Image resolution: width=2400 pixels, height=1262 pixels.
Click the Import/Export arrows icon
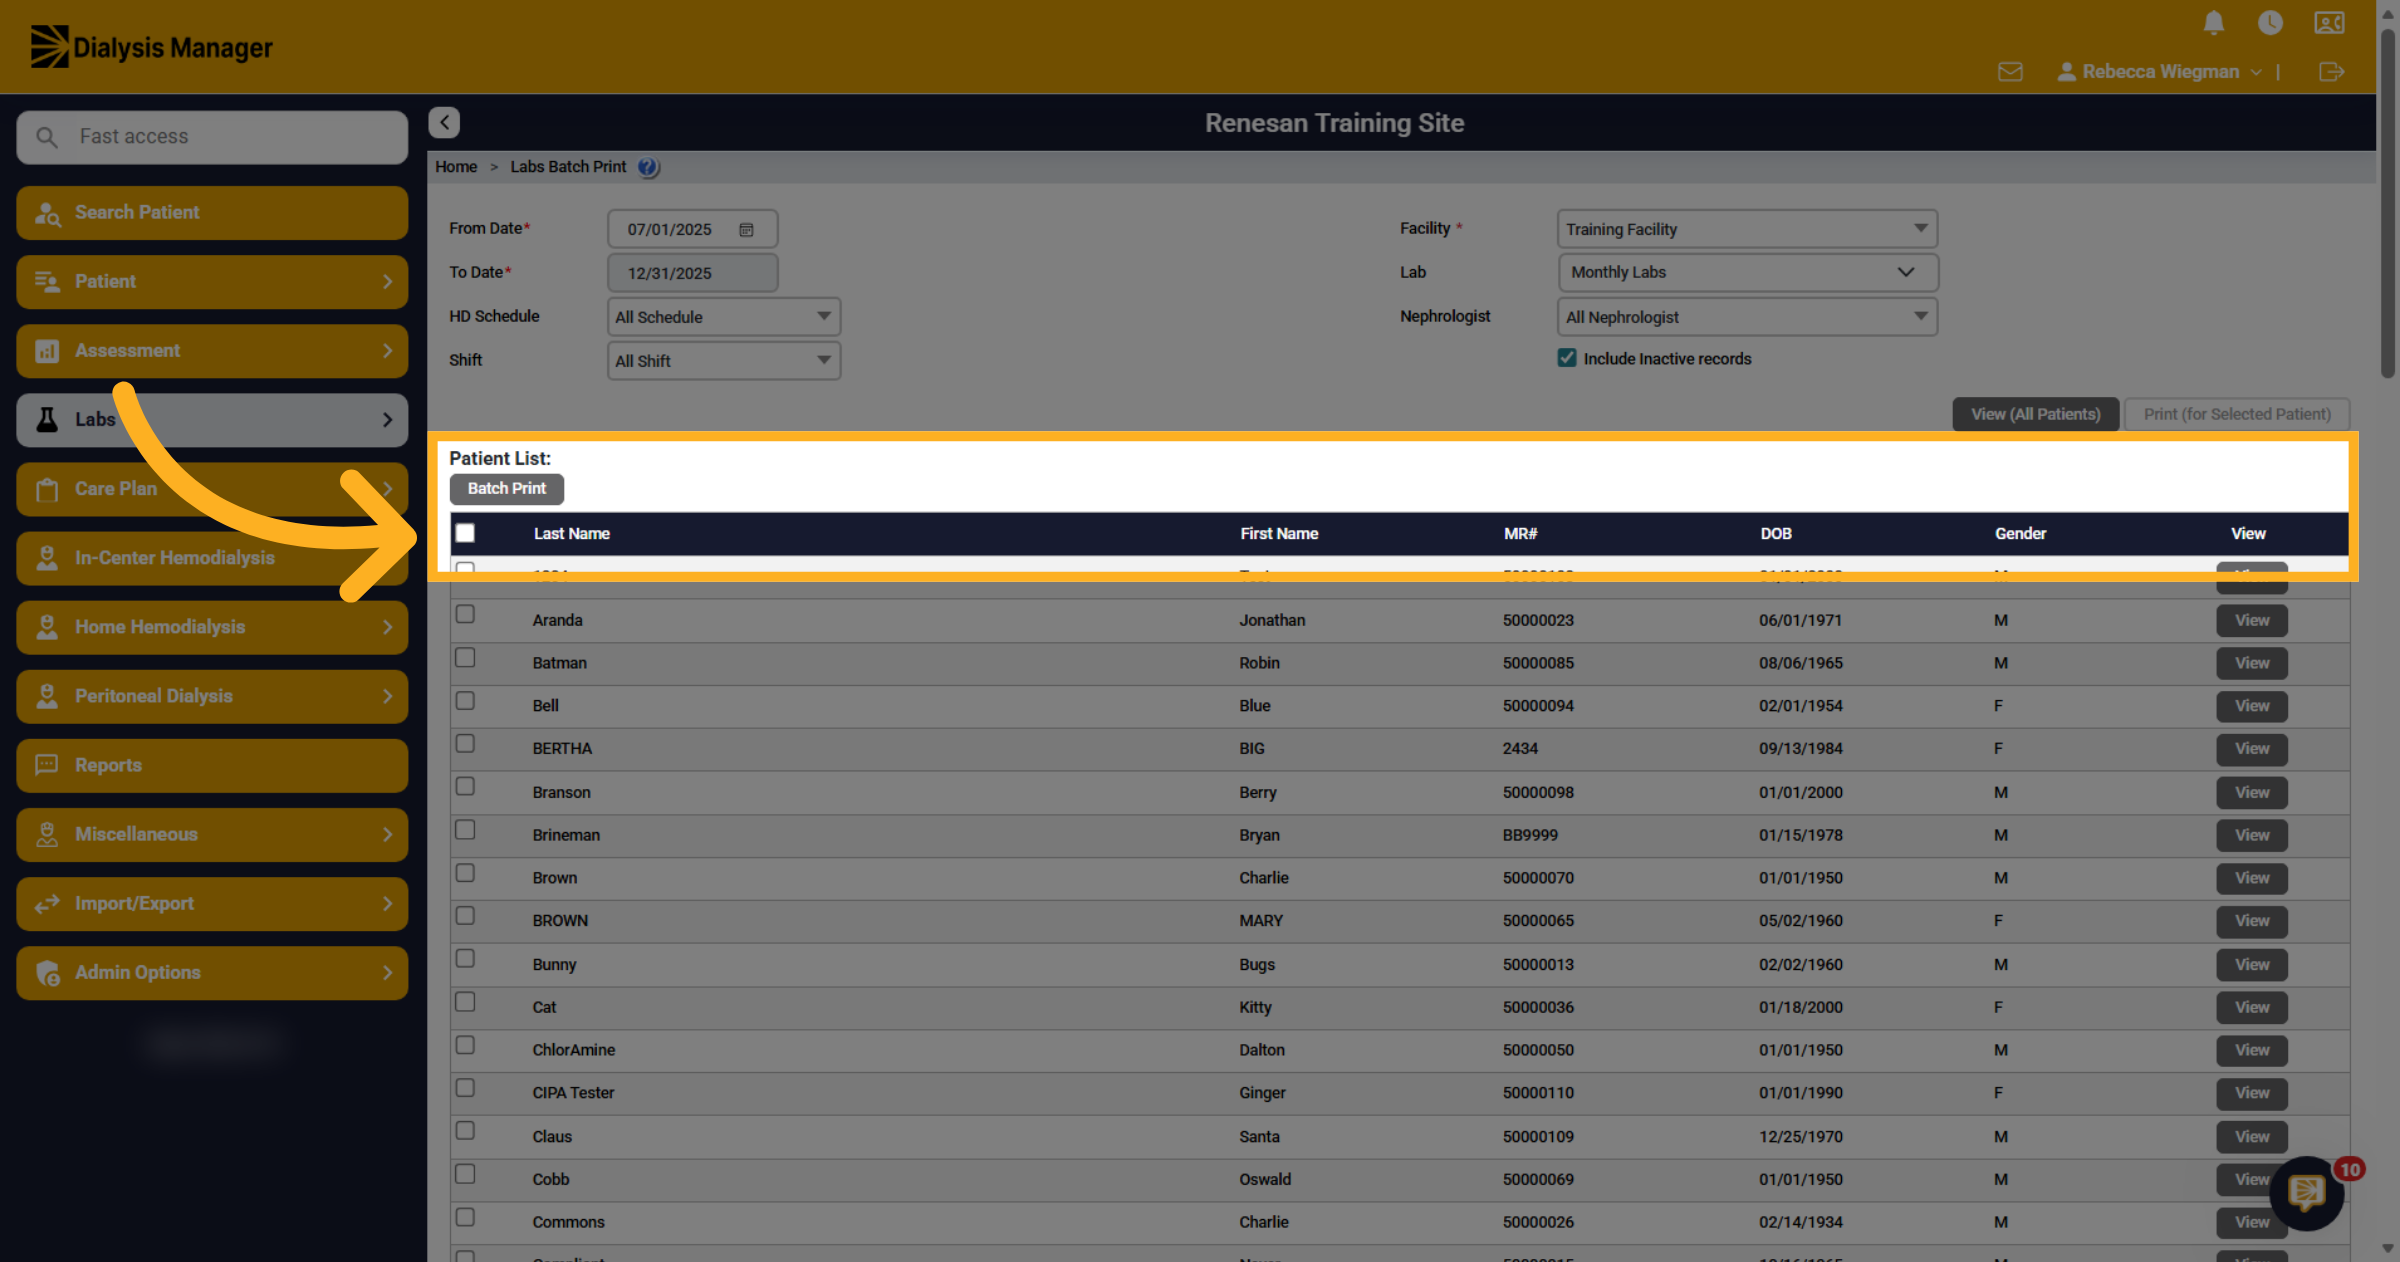(x=47, y=904)
